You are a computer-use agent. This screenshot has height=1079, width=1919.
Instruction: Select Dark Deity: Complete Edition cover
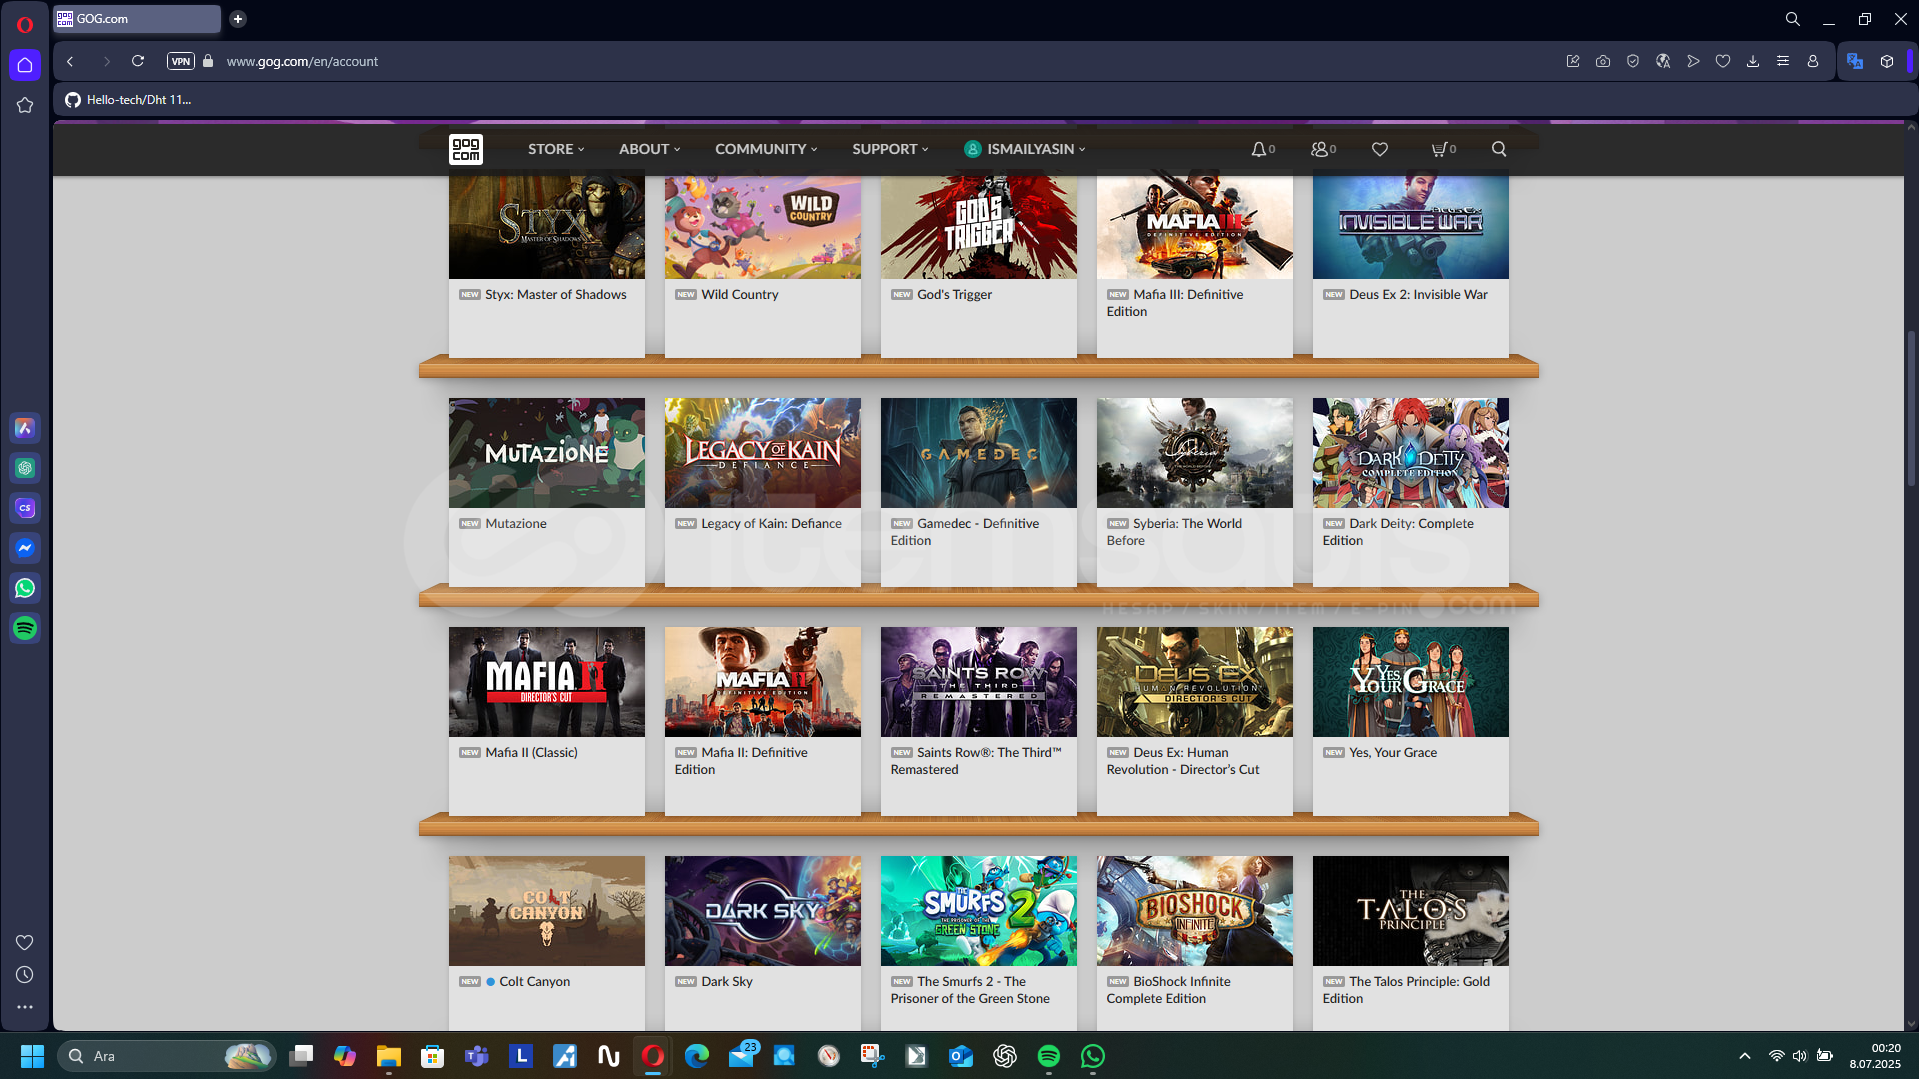1411,453
